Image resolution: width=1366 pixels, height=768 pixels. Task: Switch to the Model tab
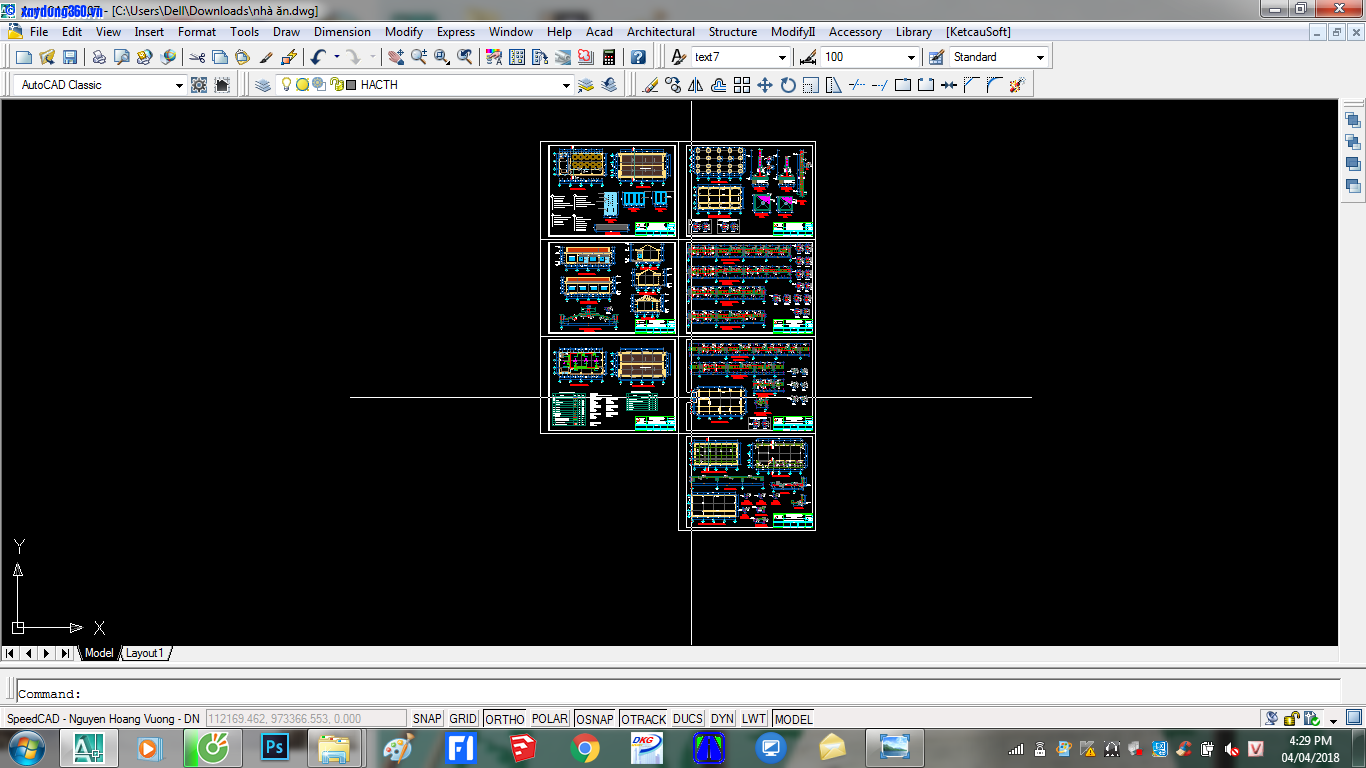coord(99,653)
